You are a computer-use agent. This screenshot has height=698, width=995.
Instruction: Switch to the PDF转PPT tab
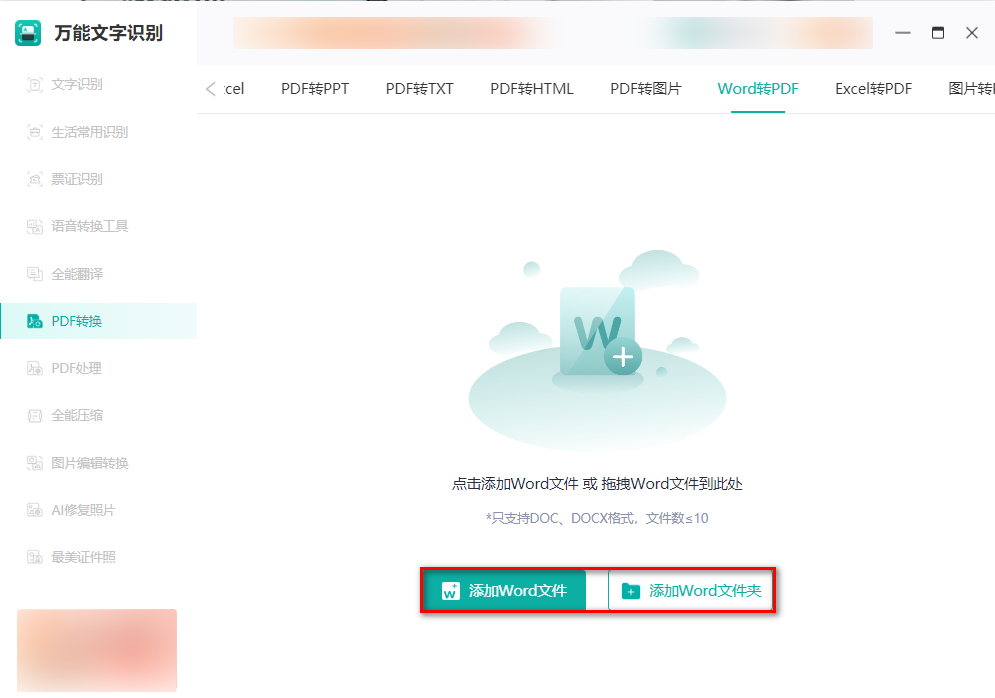coord(313,88)
